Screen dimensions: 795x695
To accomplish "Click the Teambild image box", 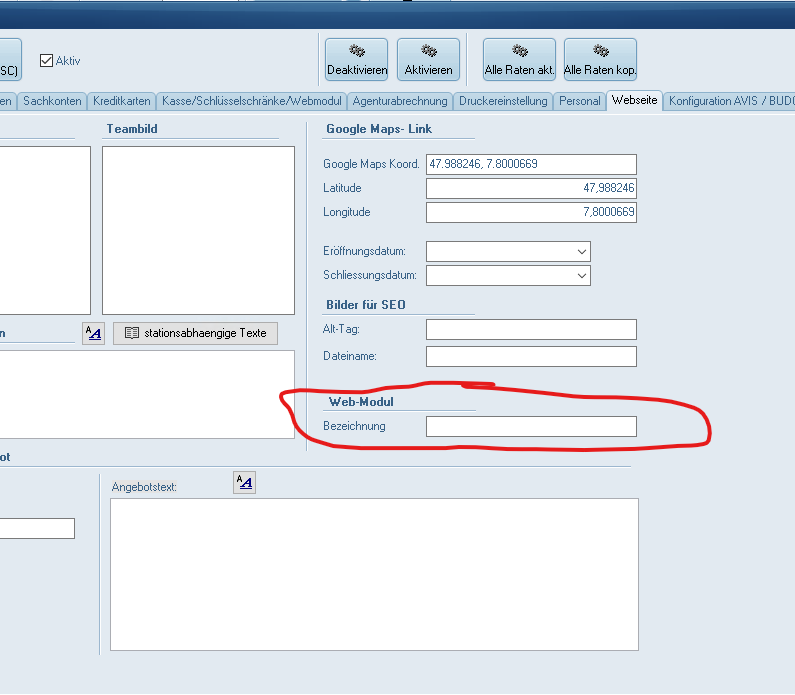I will point(198,230).
